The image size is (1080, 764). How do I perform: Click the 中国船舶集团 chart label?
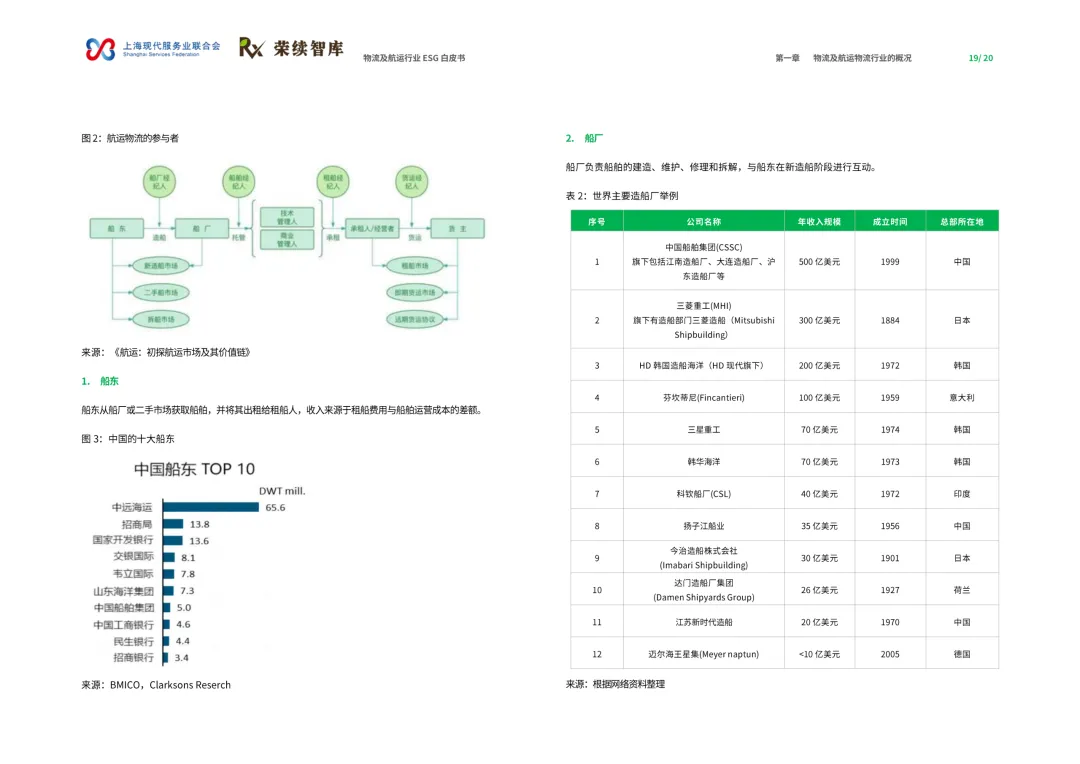tap(124, 608)
